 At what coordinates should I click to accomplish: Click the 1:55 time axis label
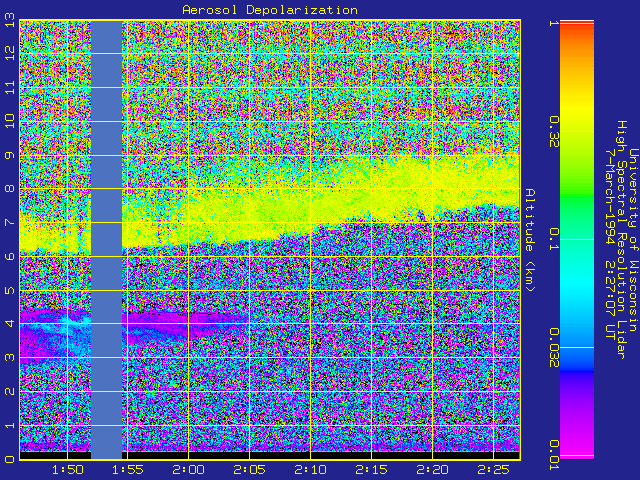coord(128,470)
